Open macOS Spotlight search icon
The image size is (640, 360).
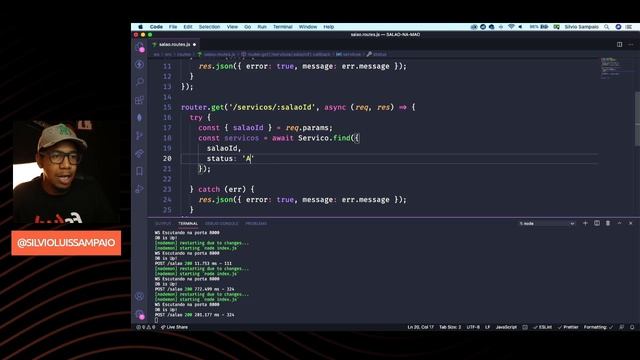pyautogui.click(x=607, y=27)
